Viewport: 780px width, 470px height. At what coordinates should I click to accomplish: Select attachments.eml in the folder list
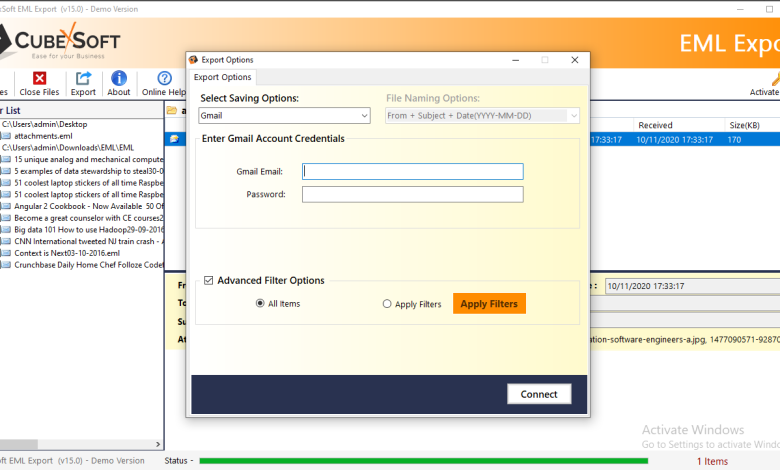point(43,136)
